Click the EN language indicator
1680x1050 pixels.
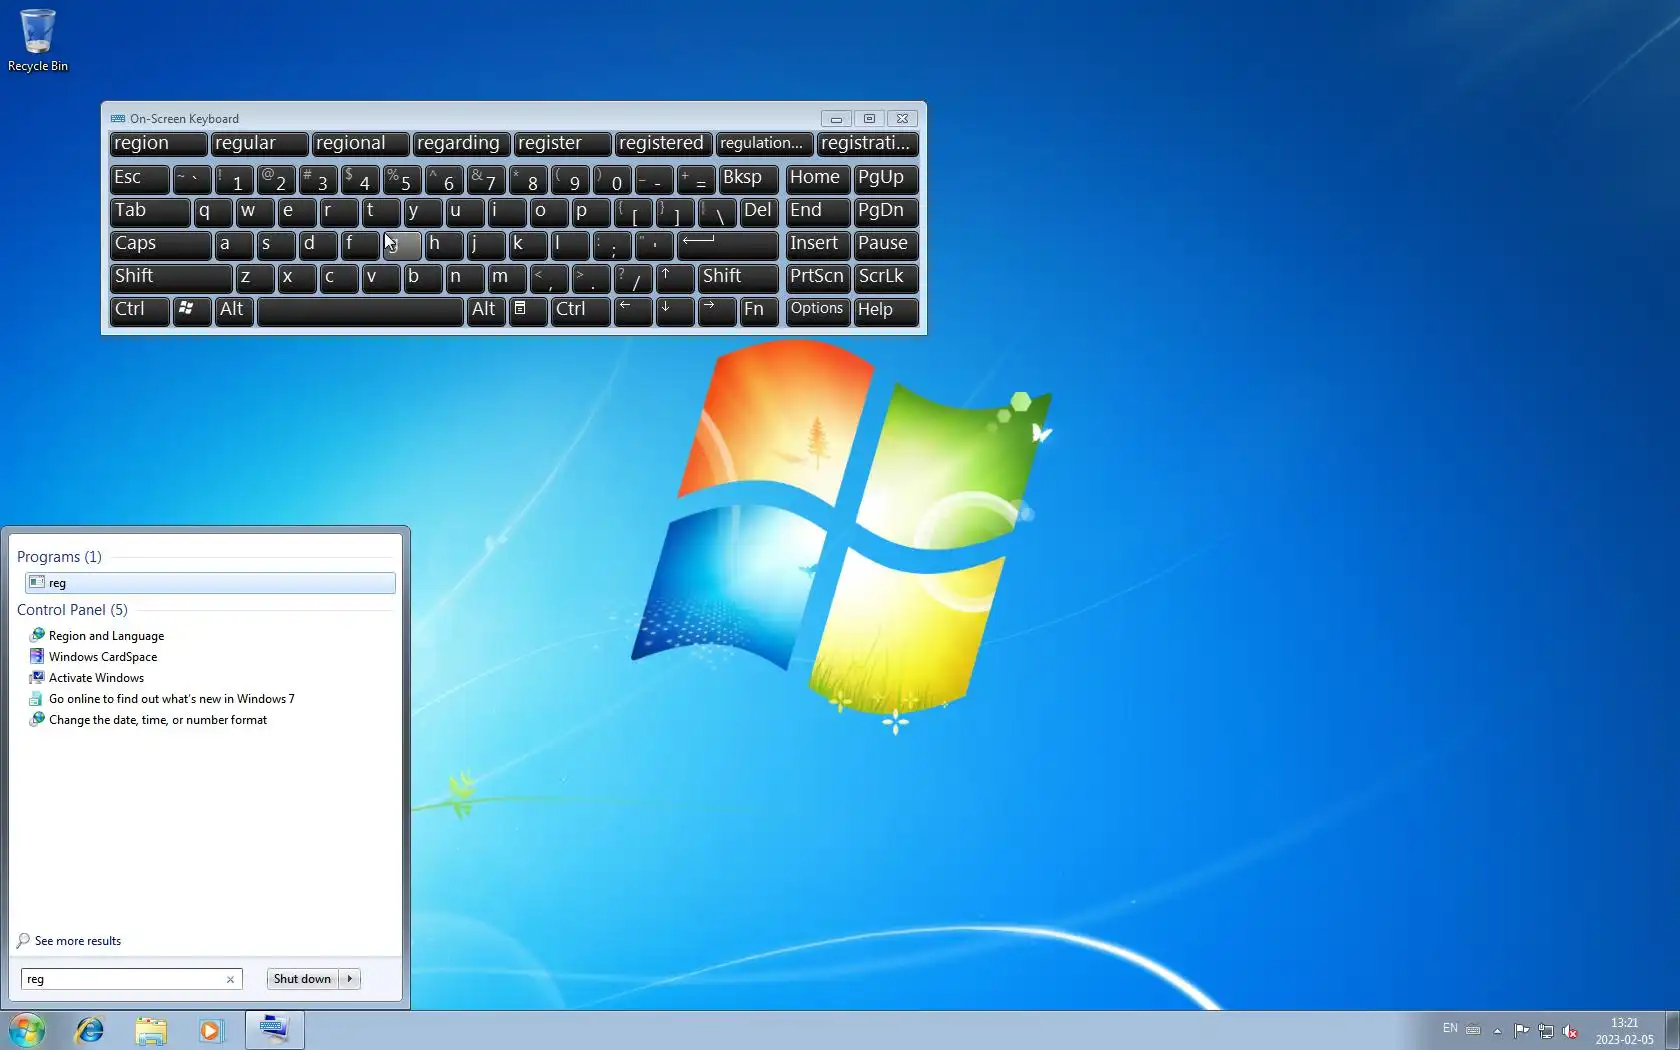(x=1450, y=1028)
